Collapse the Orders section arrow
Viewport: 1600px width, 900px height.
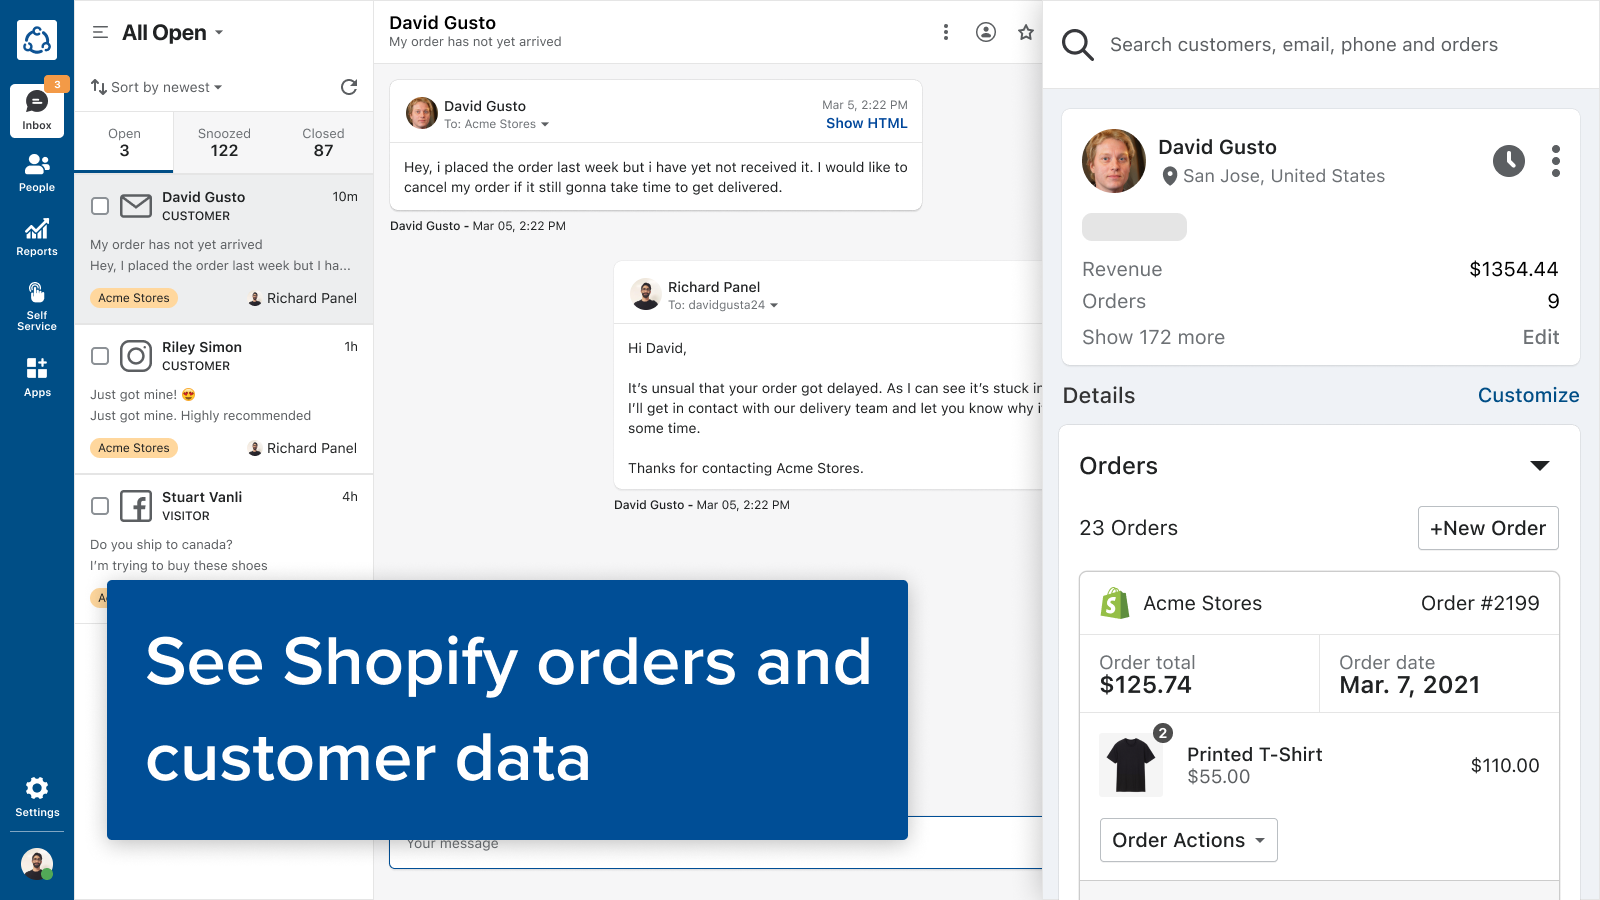click(x=1540, y=466)
